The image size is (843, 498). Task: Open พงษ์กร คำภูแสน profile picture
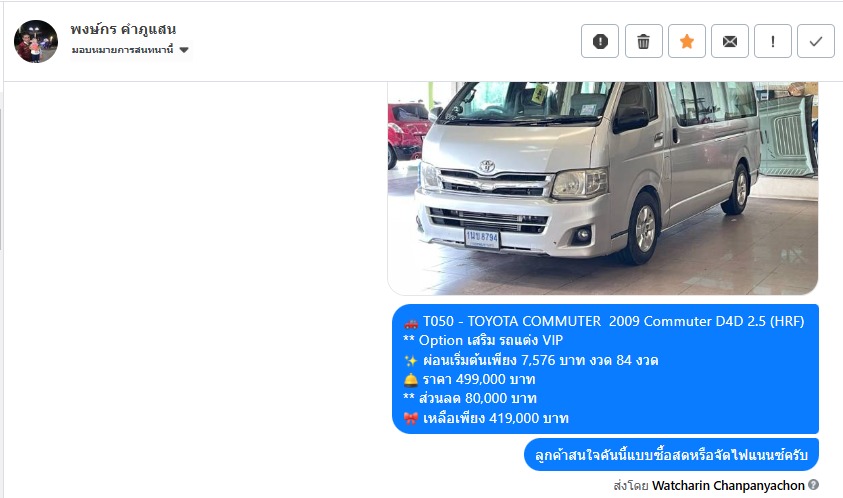tap(35, 41)
